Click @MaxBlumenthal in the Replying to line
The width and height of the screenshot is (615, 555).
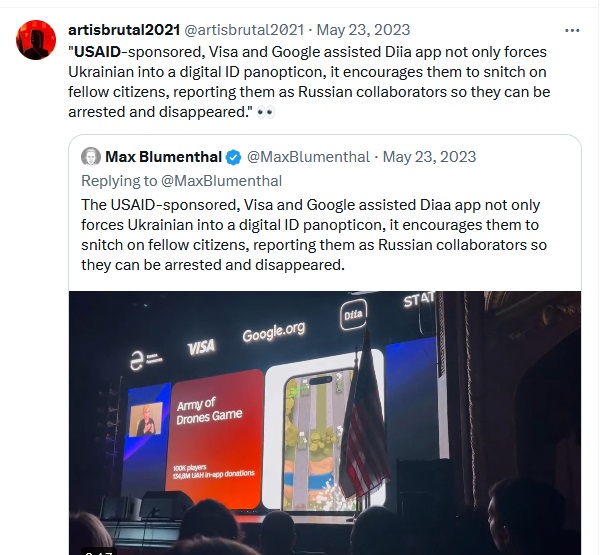[x=221, y=181]
